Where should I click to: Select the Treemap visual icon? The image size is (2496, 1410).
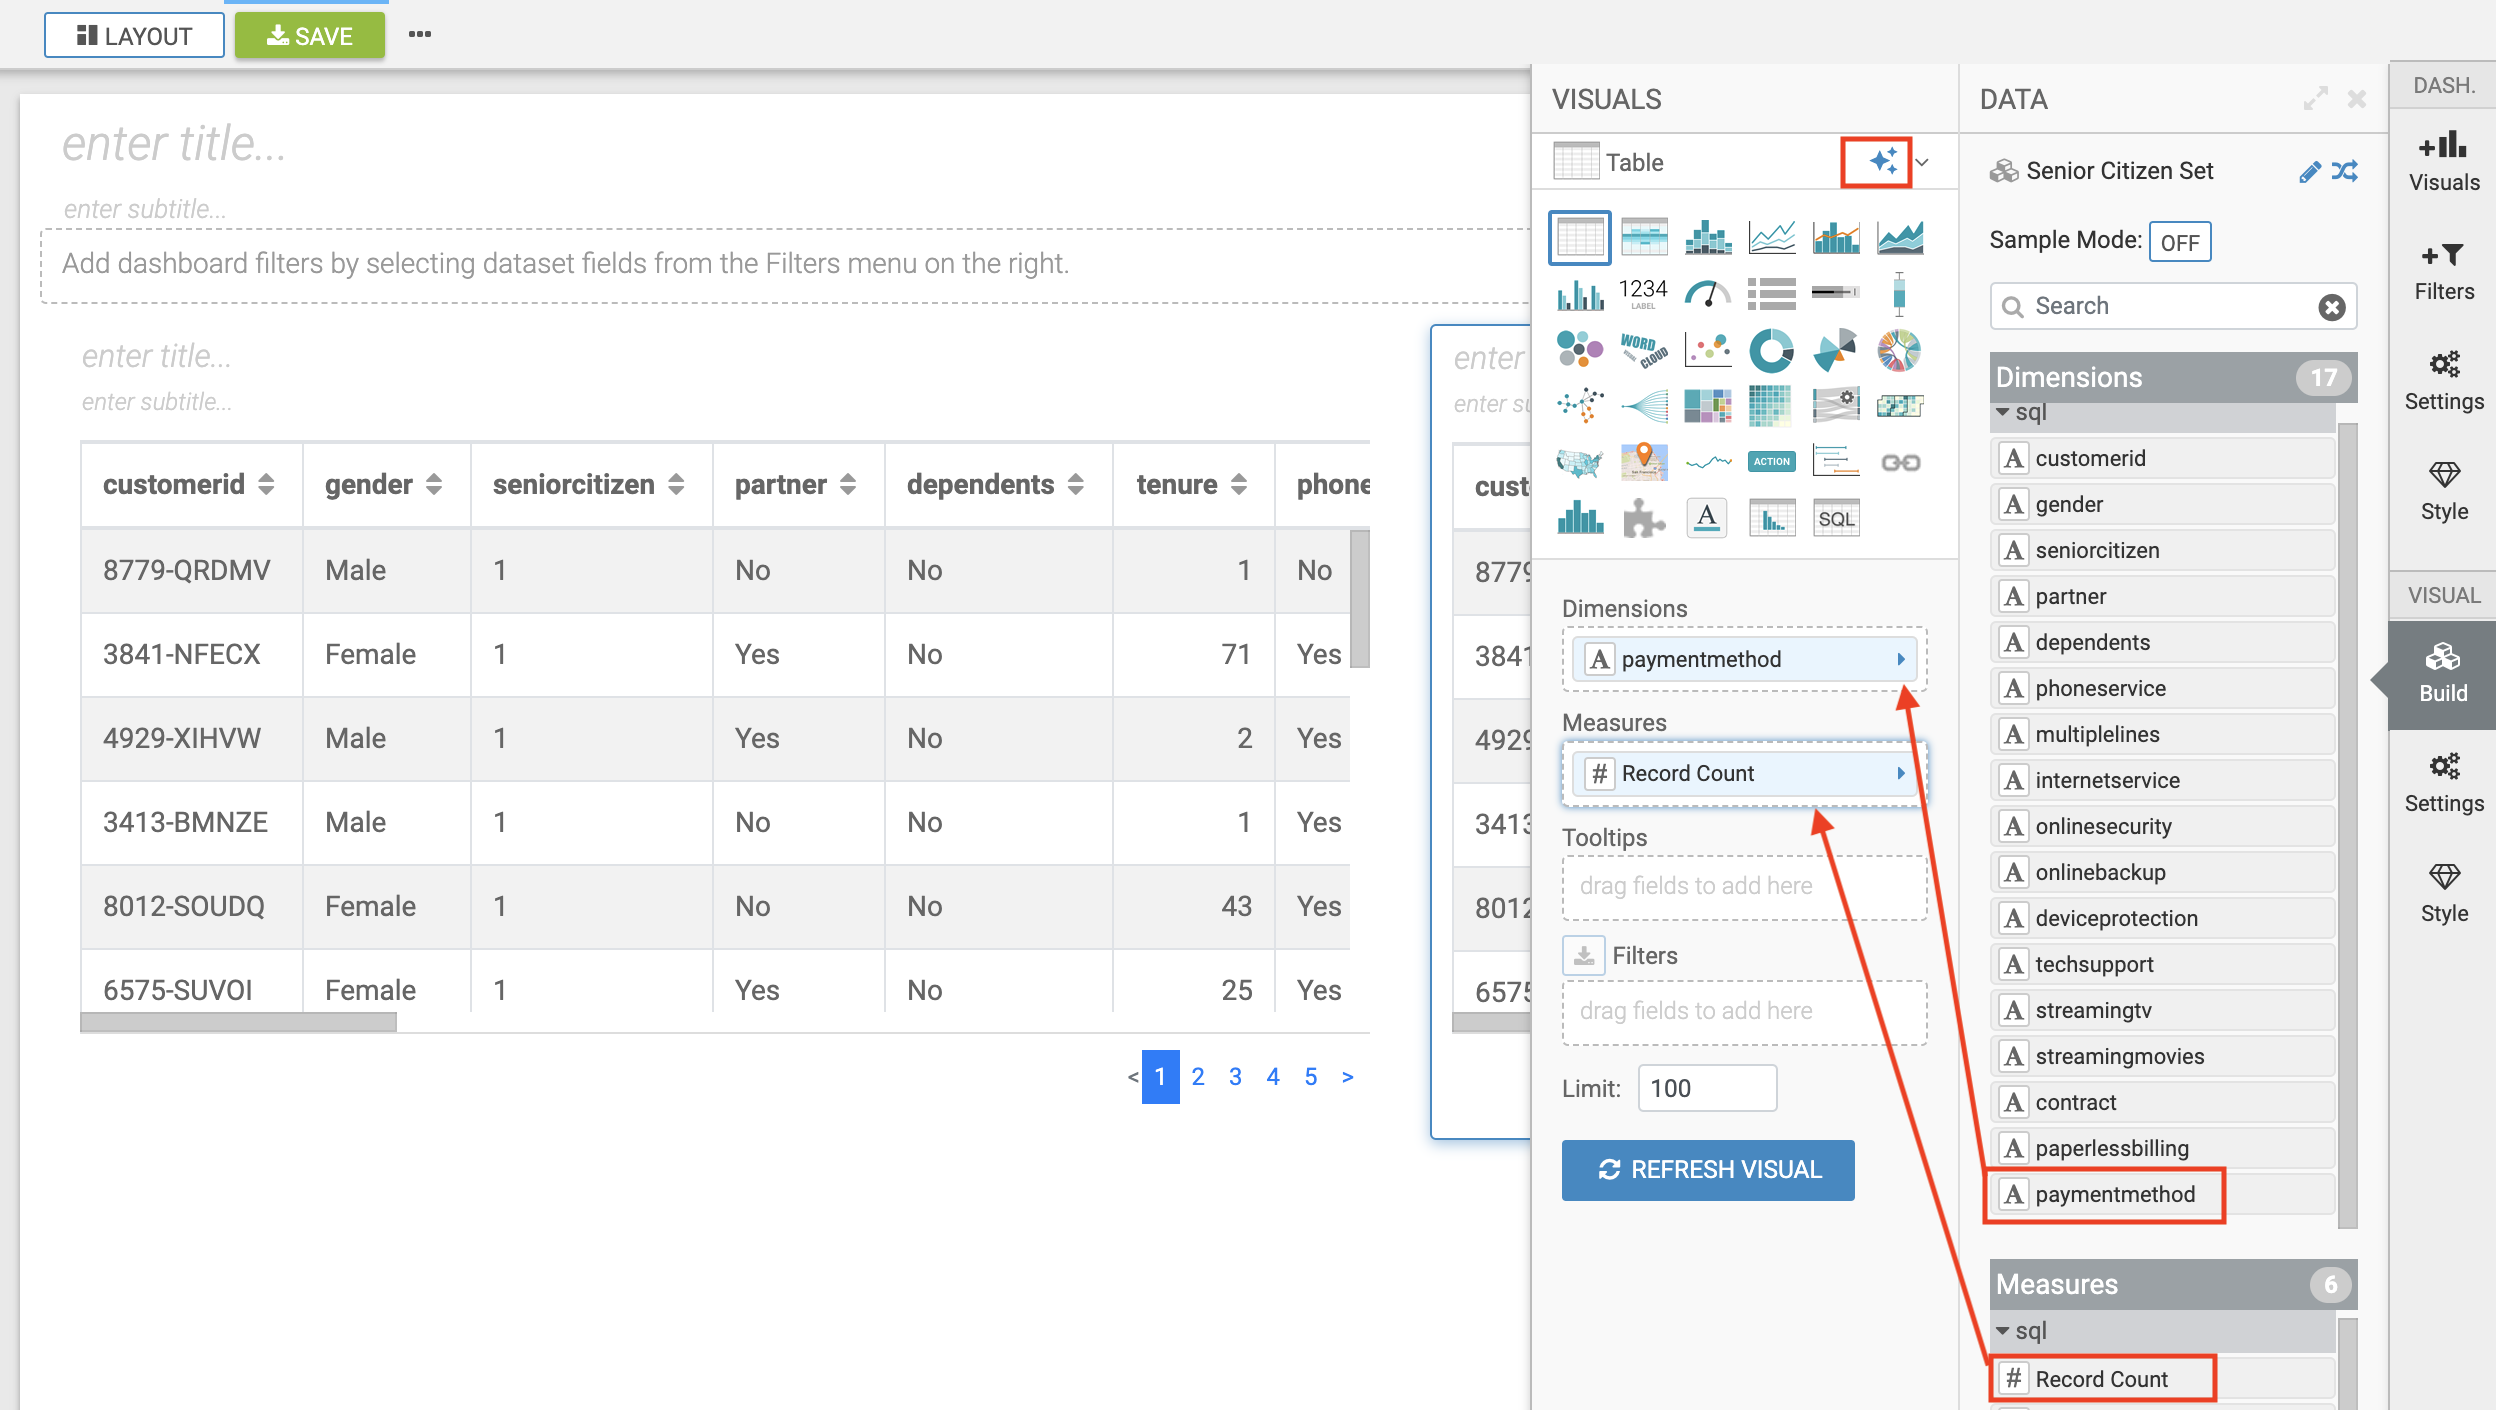(1707, 406)
